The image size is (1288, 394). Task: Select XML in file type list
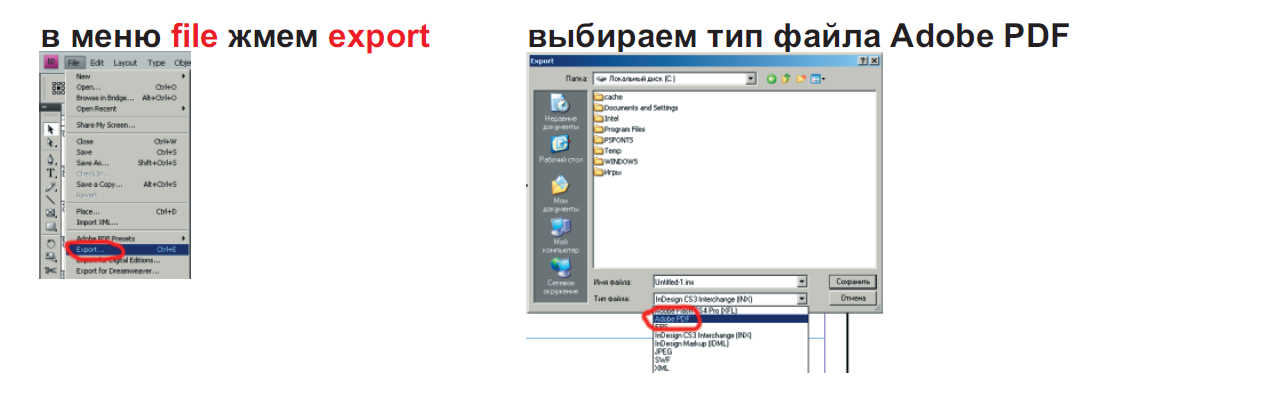click(x=730, y=368)
